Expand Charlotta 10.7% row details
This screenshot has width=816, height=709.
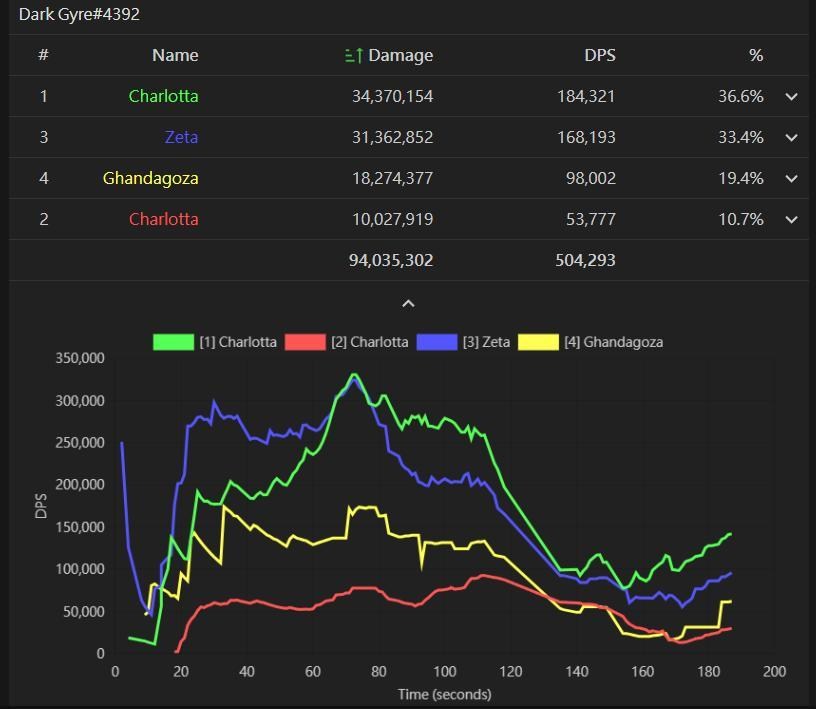[791, 220]
